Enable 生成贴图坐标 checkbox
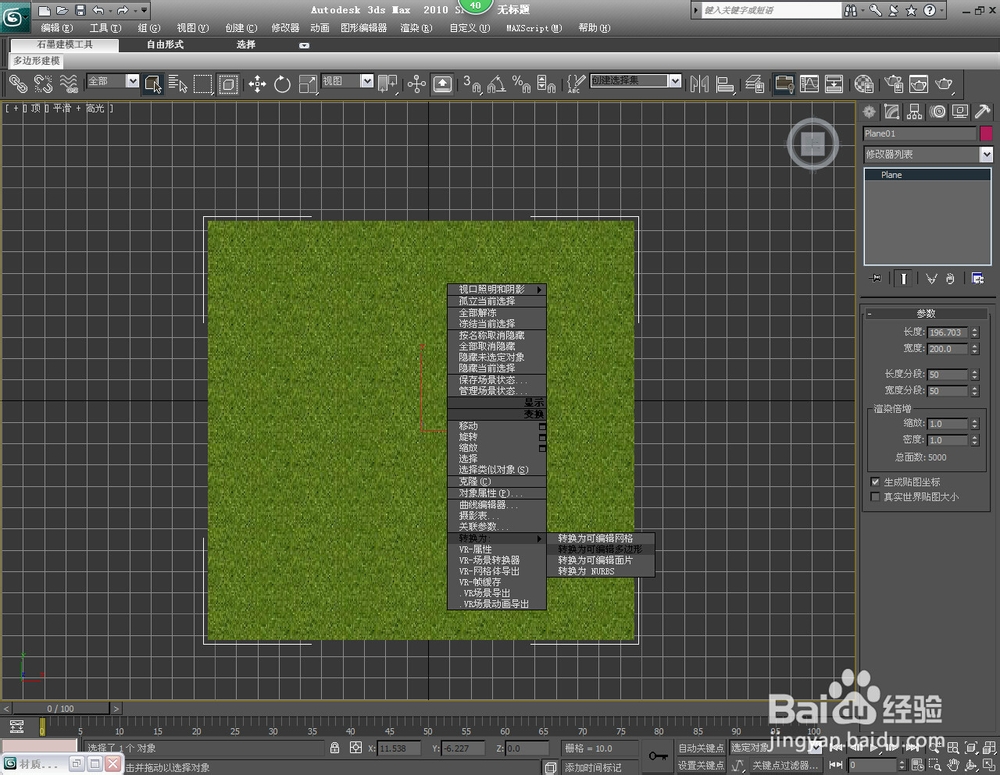The height and width of the screenshot is (775, 1000). coord(875,482)
